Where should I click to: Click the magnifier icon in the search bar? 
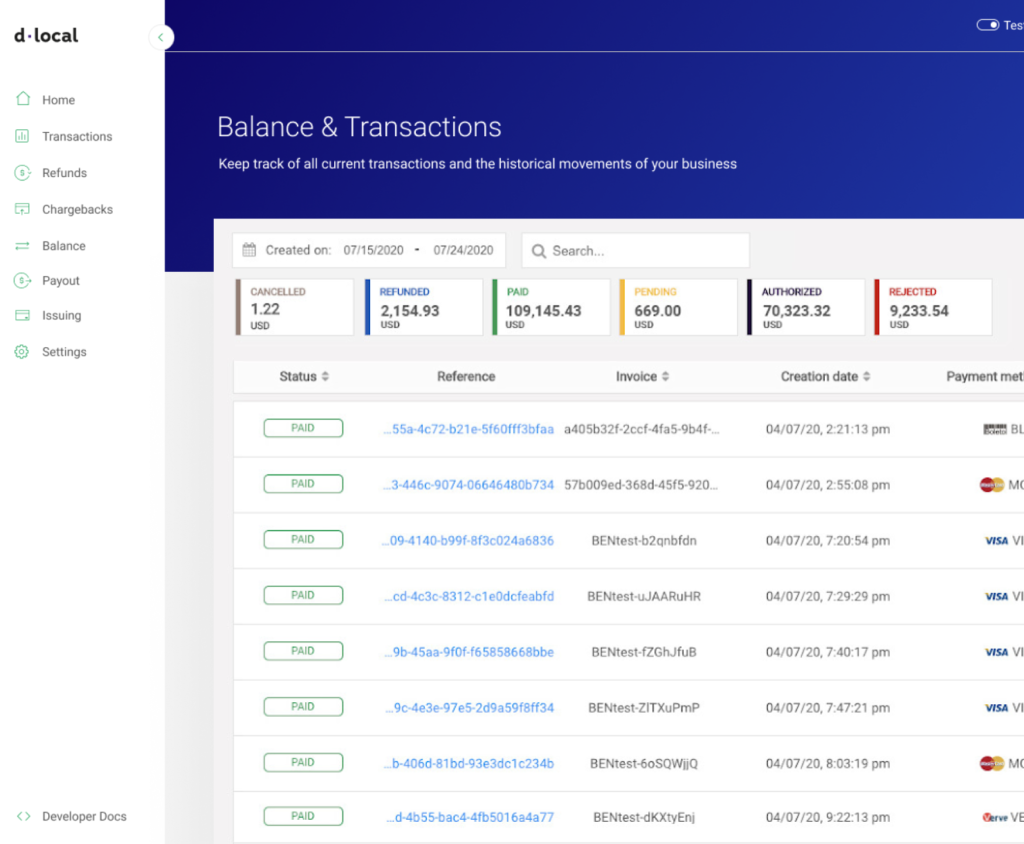coord(540,250)
